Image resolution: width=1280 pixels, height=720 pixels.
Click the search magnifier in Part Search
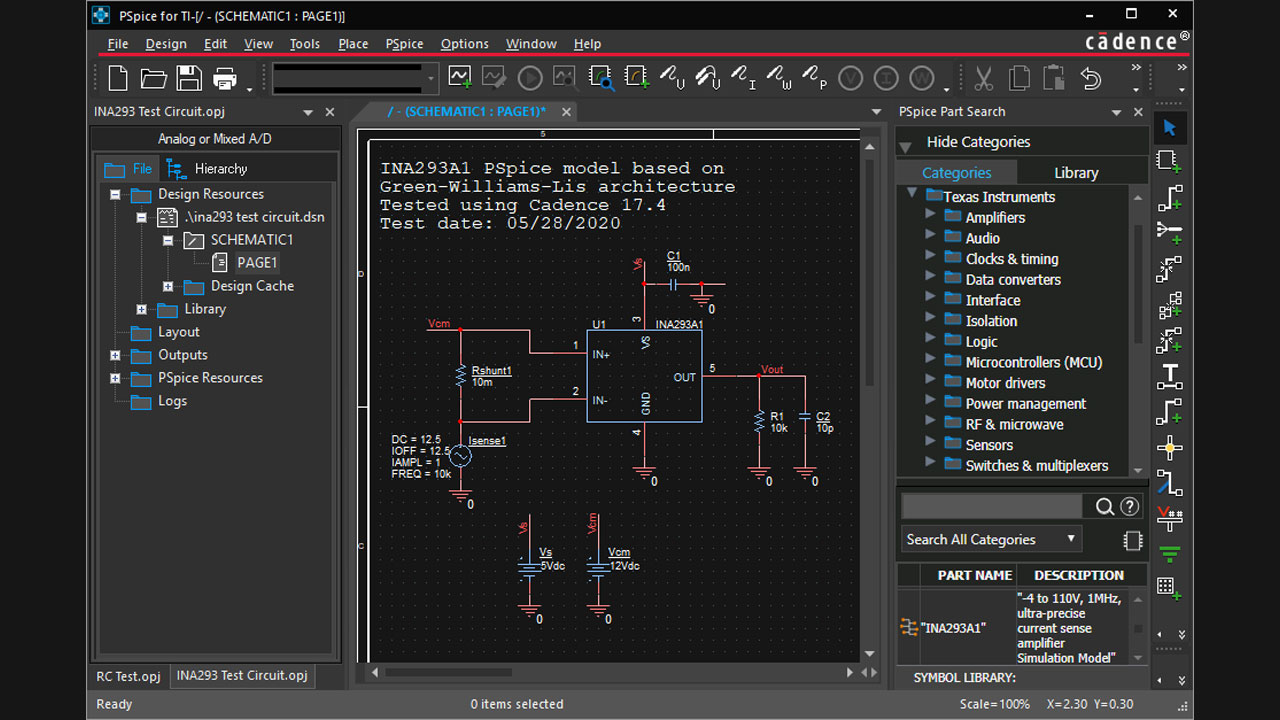tap(1105, 507)
